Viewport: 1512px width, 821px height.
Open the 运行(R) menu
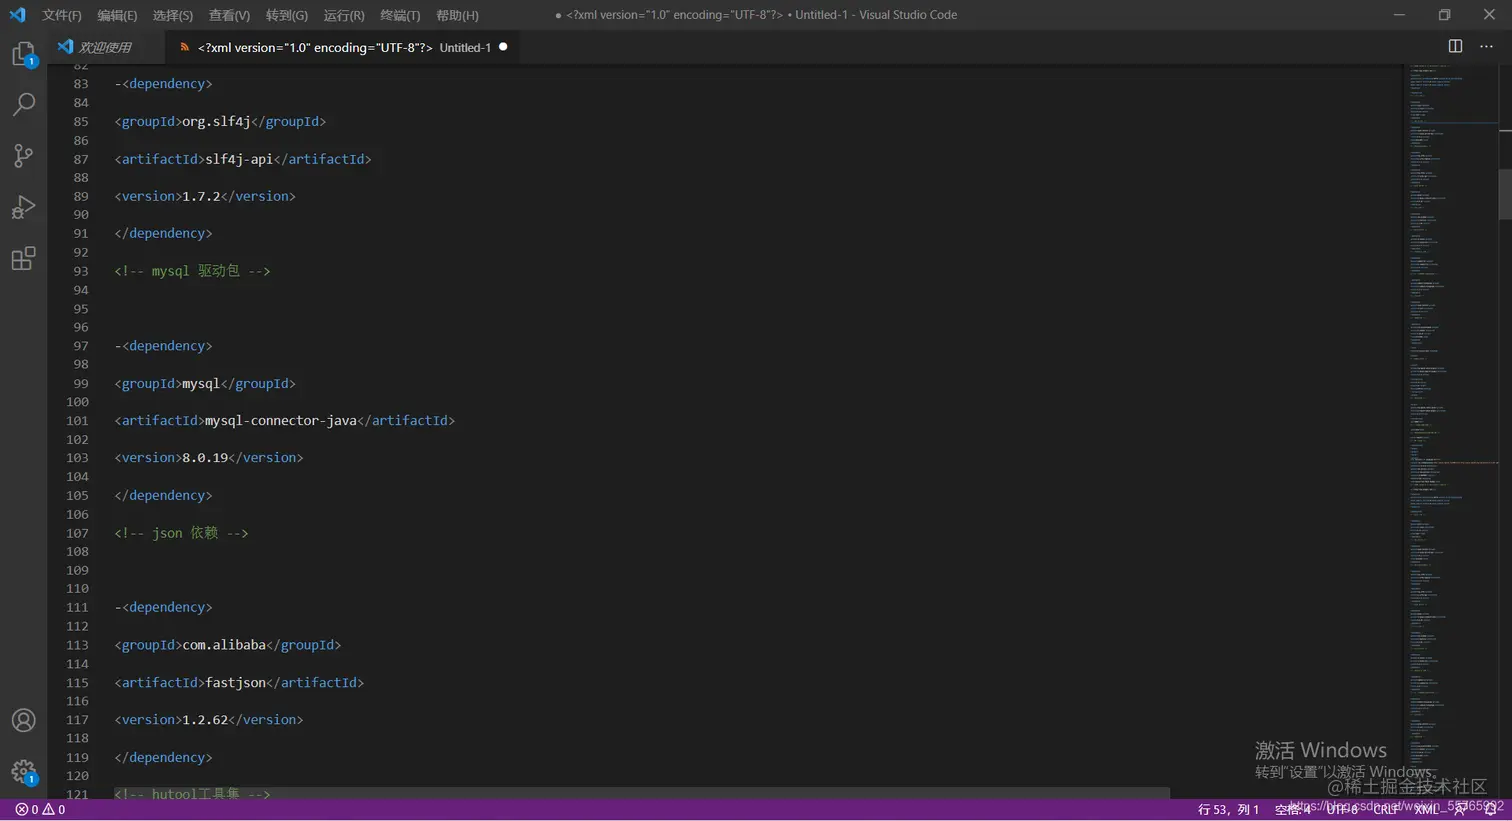(x=344, y=15)
